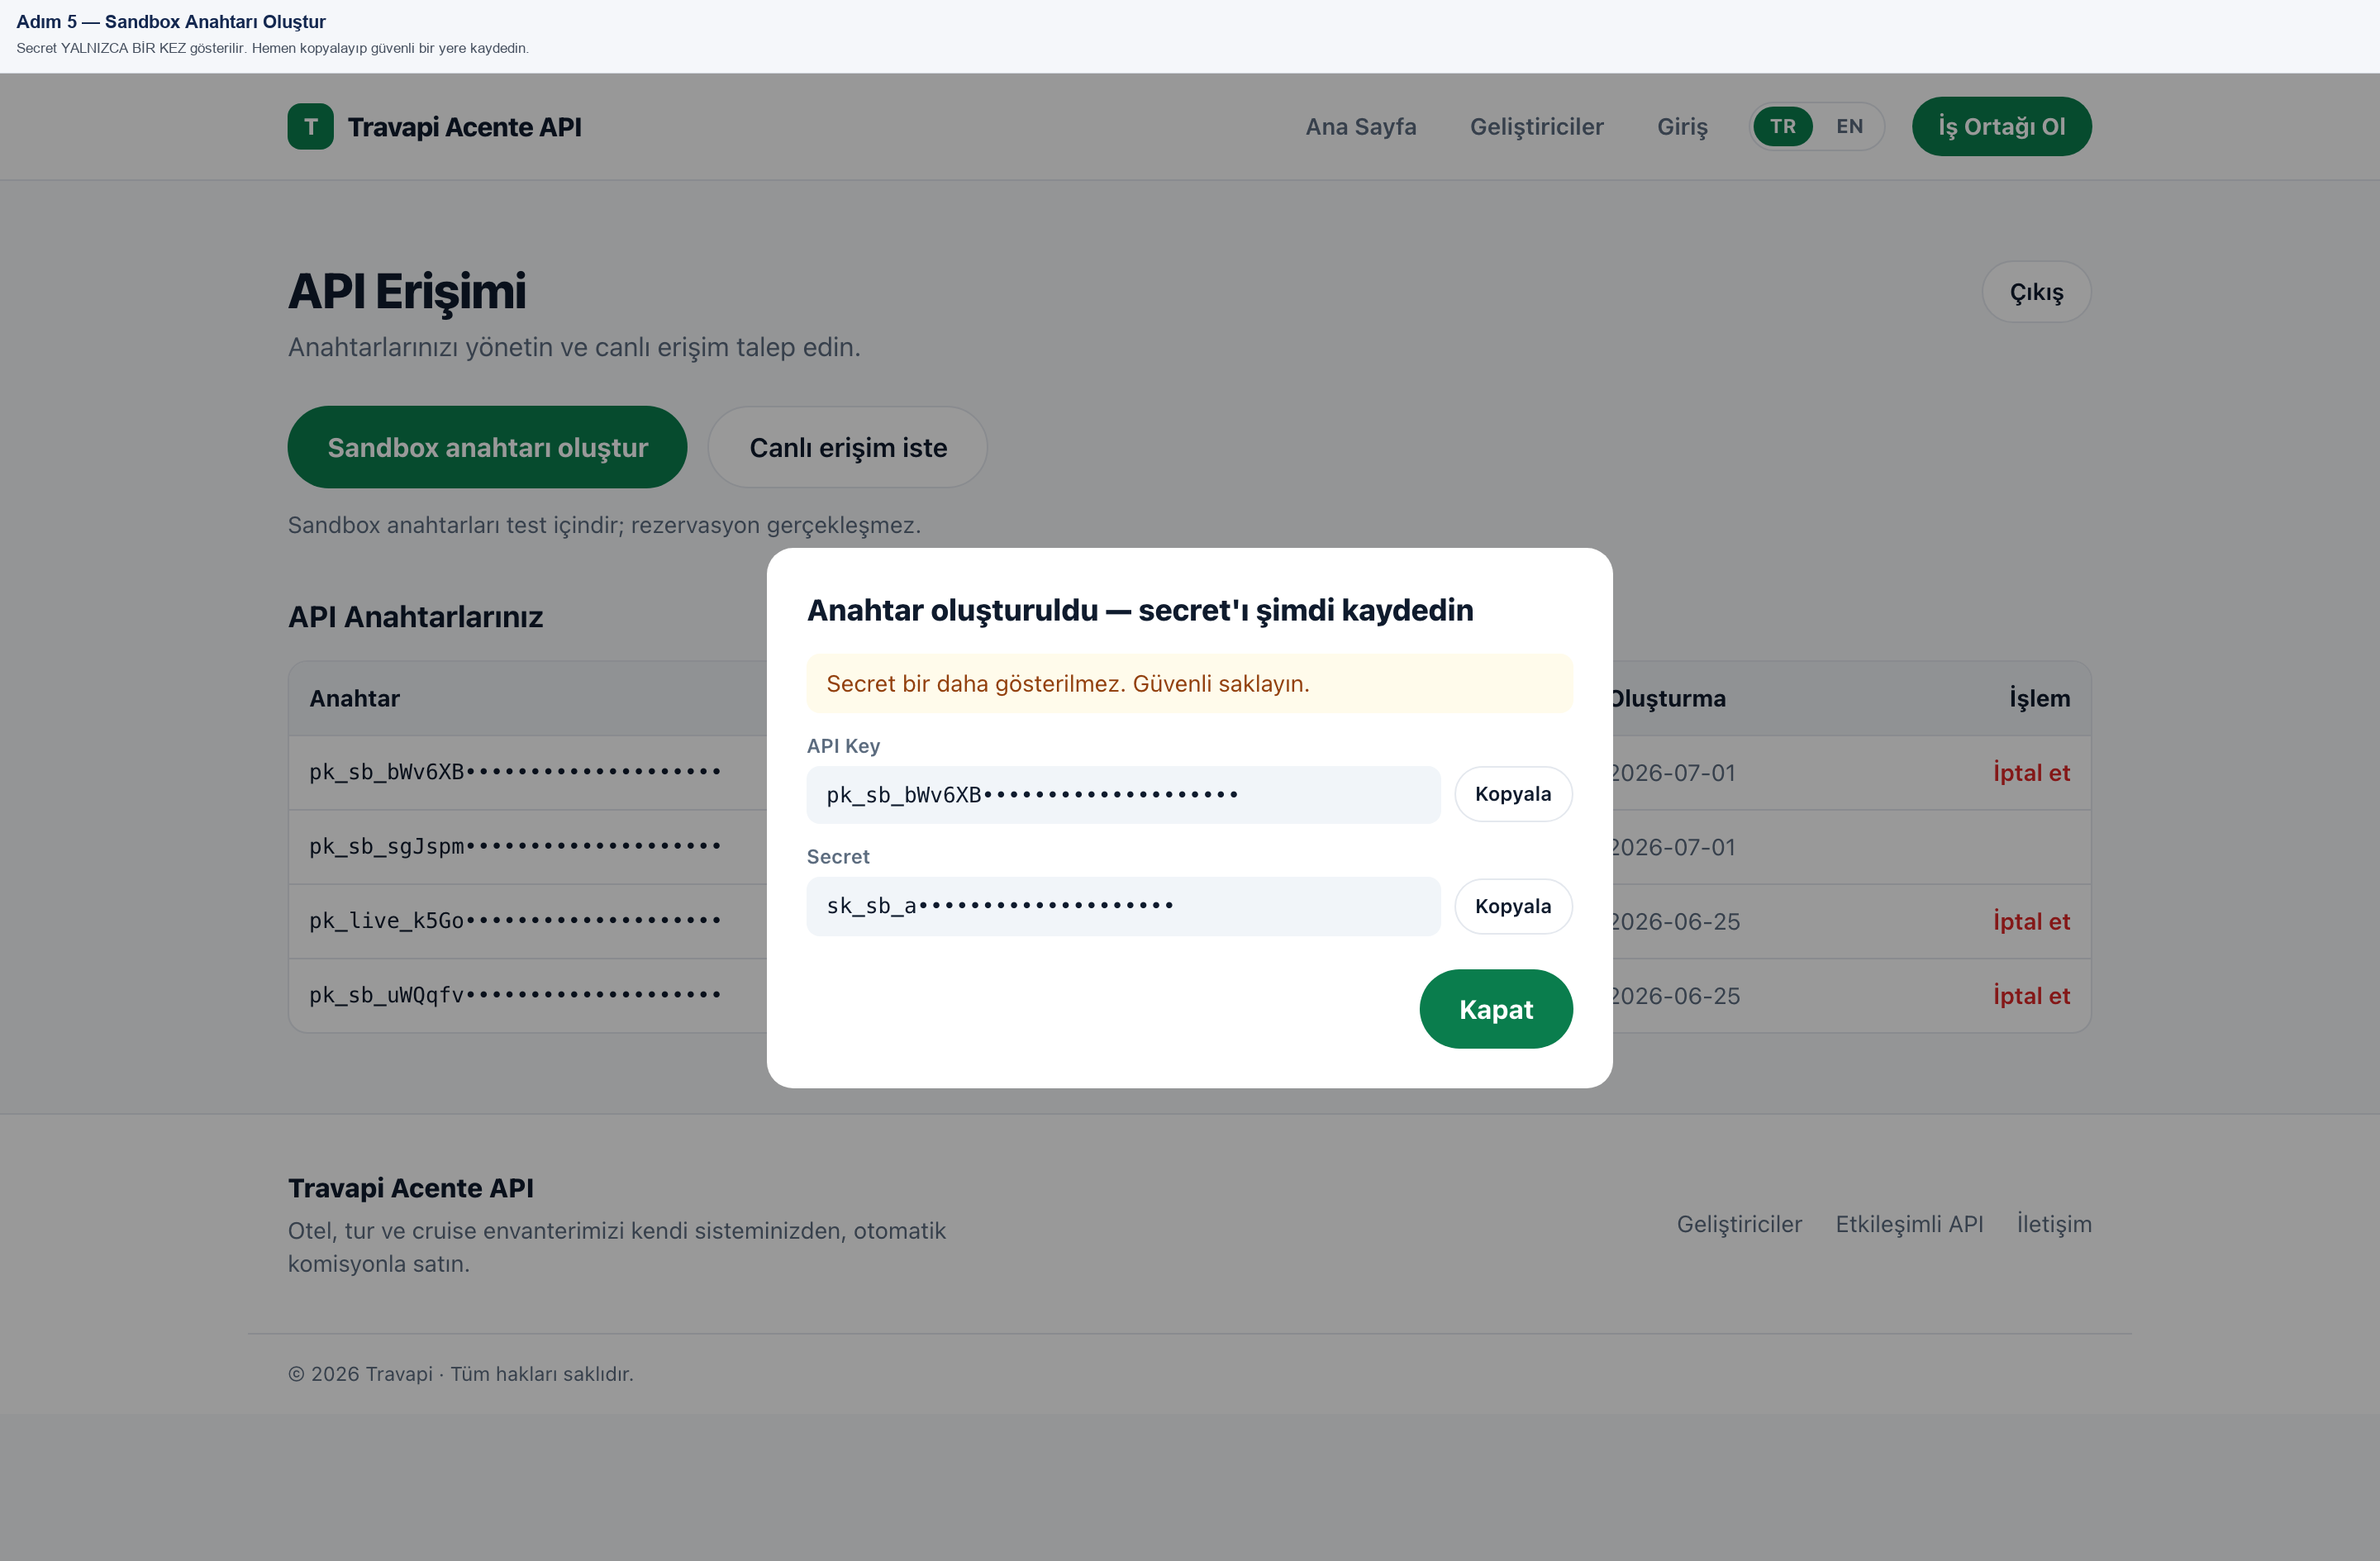Screen dimensions: 2380x1561
Task: Click the Secret field sk_sb_a
Action: [x=1123, y=906]
